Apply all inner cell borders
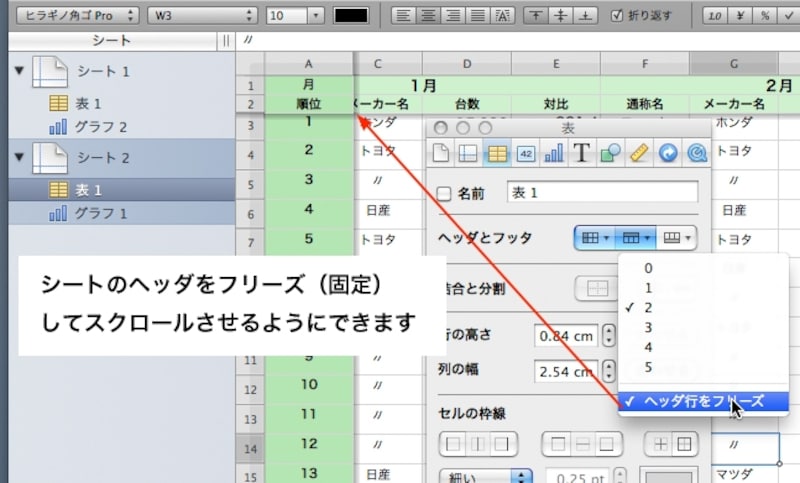 click(x=660, y=444)
